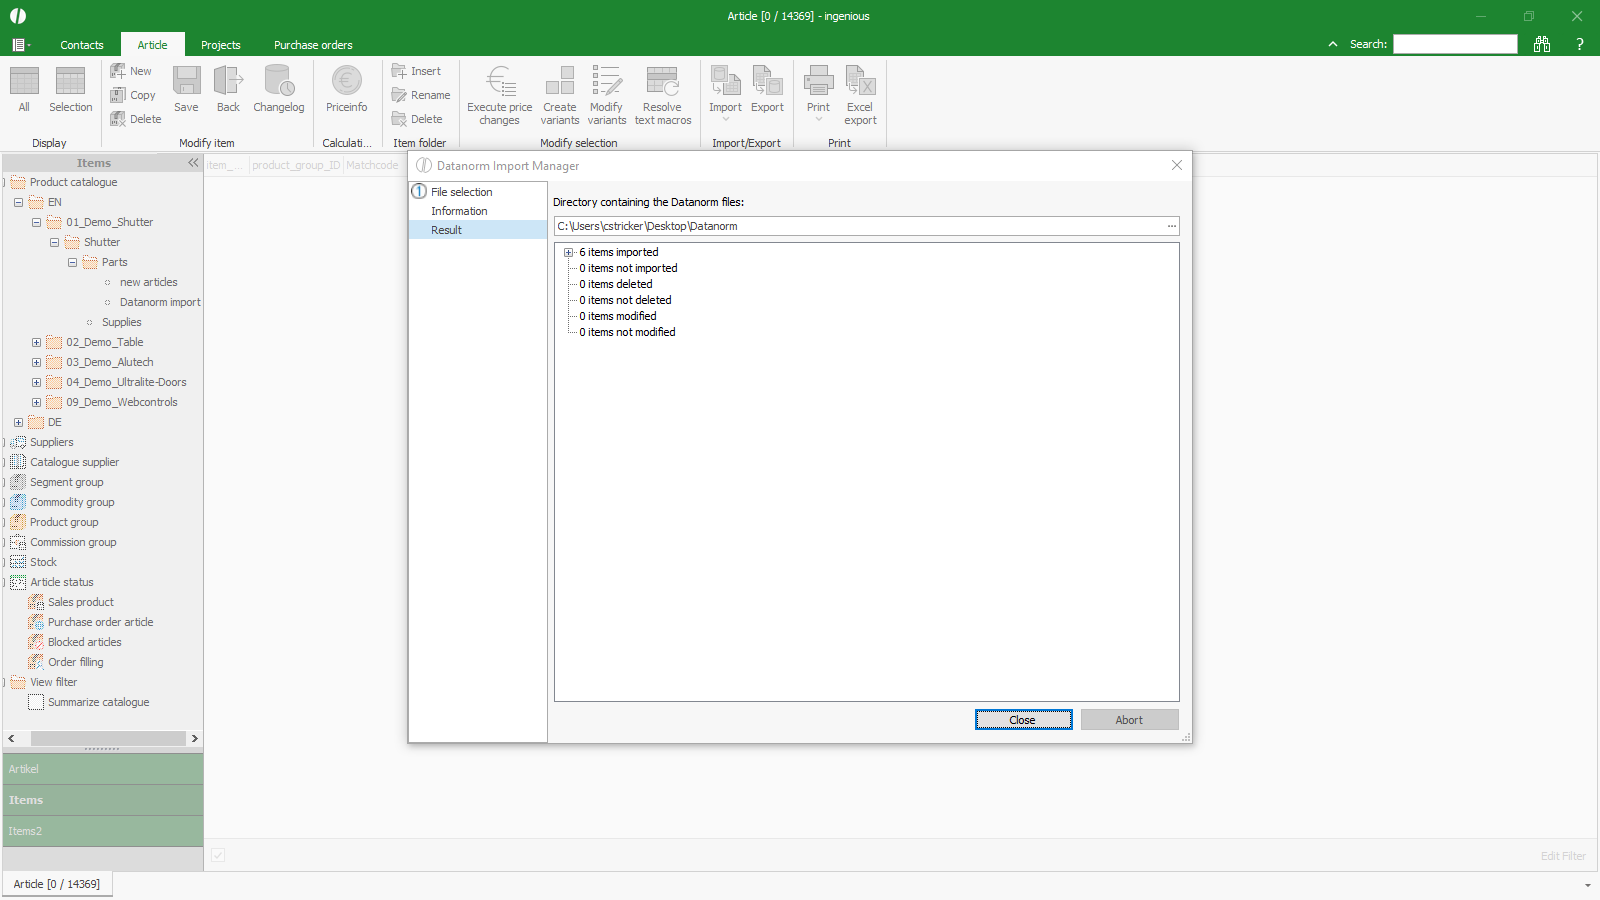Browse for directory using ellipsis button

[x=1171, y=226]
